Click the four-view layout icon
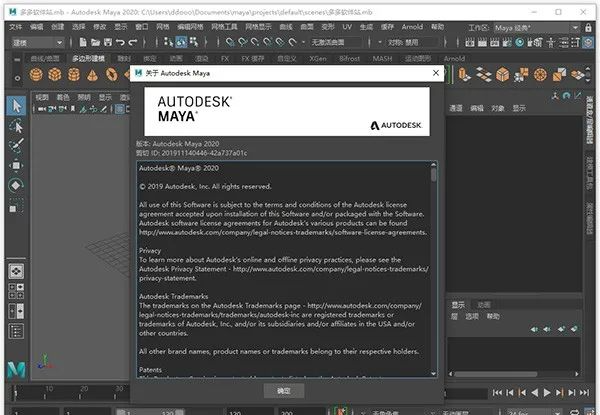 pos(16,291)
